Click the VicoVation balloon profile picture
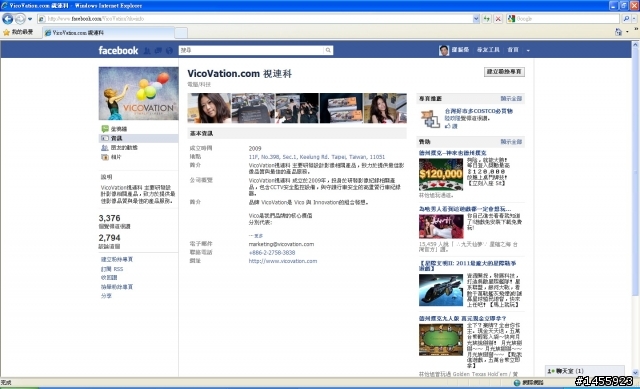The width and height of the screenshot is (640, 389). [x=138, y=93]
